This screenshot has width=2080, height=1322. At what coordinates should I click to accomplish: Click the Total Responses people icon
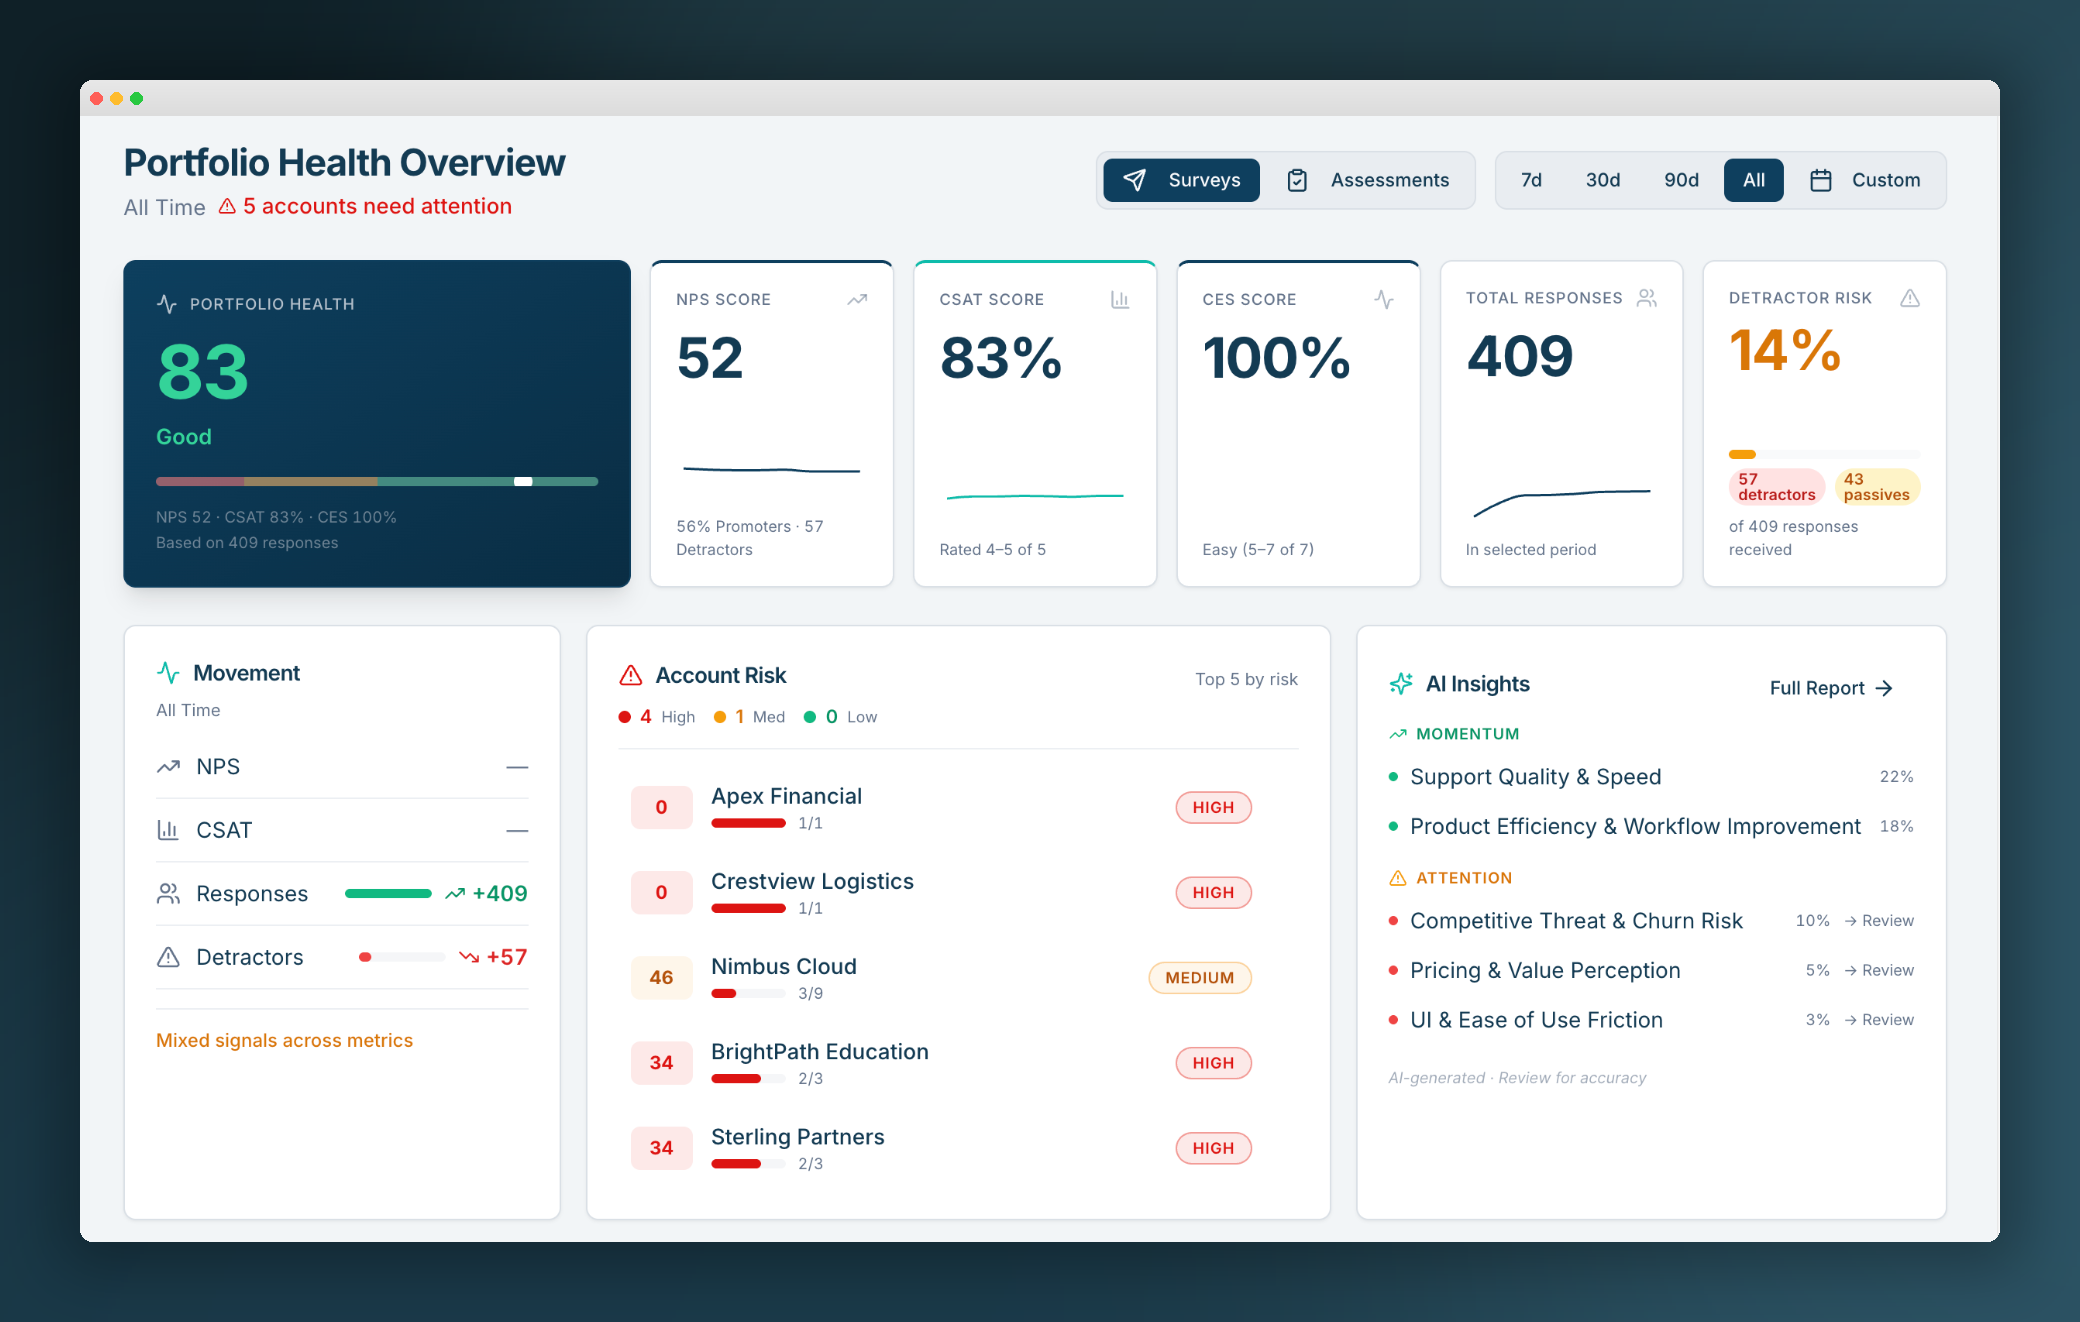tap(1647, 298)
